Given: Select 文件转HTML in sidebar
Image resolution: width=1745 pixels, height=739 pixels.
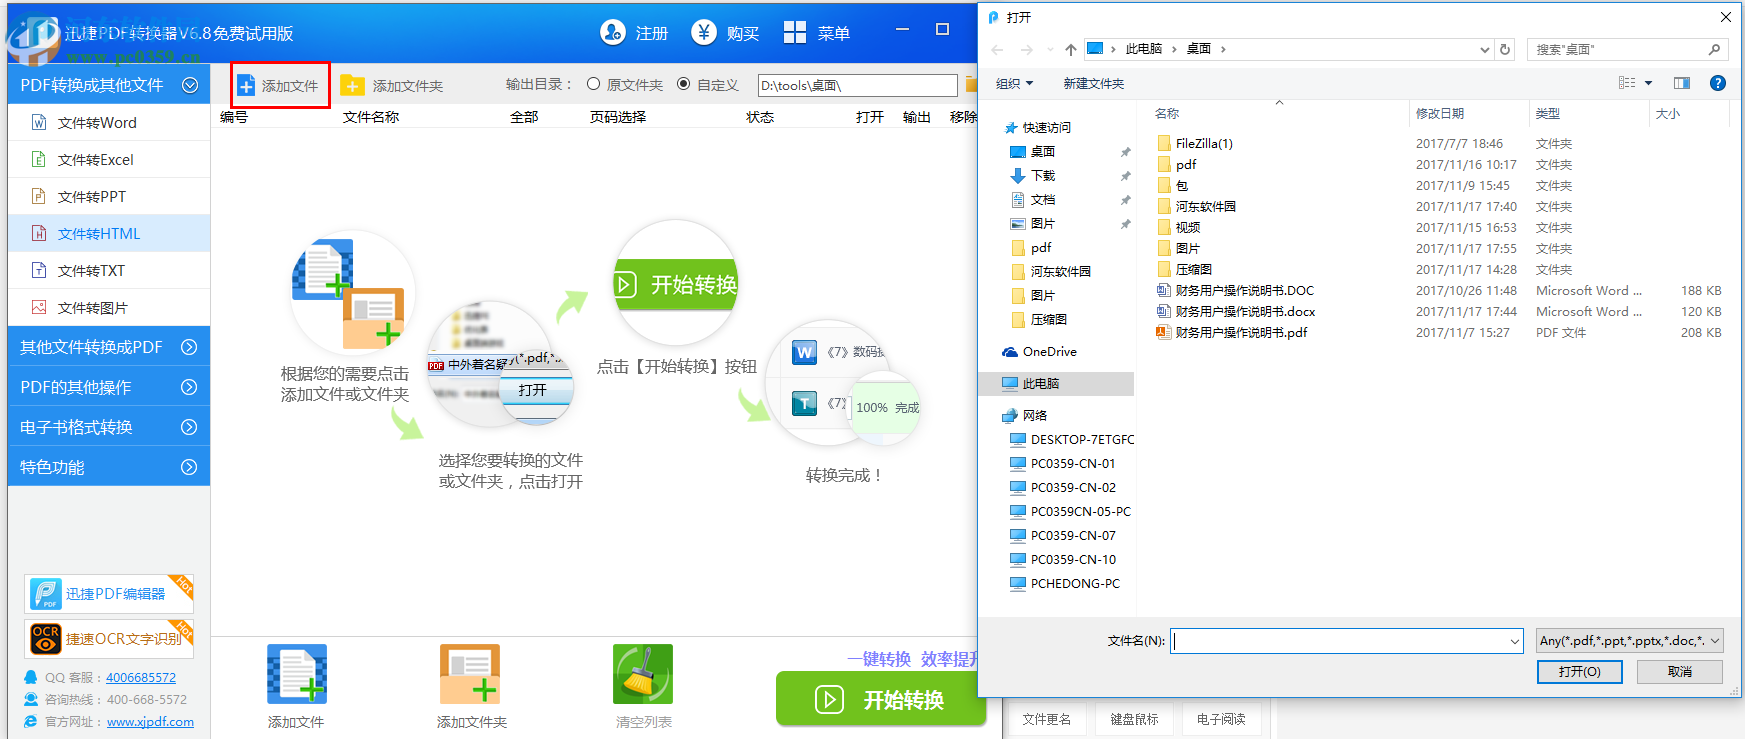Looking at the screenshot, I should (109, 233).
